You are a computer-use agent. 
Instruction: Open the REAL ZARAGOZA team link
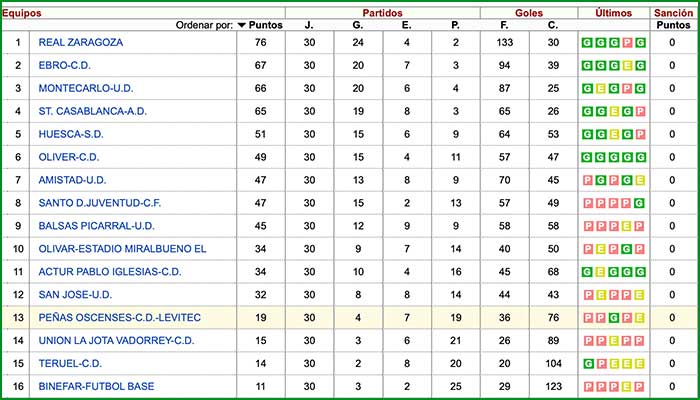(80, 42)
